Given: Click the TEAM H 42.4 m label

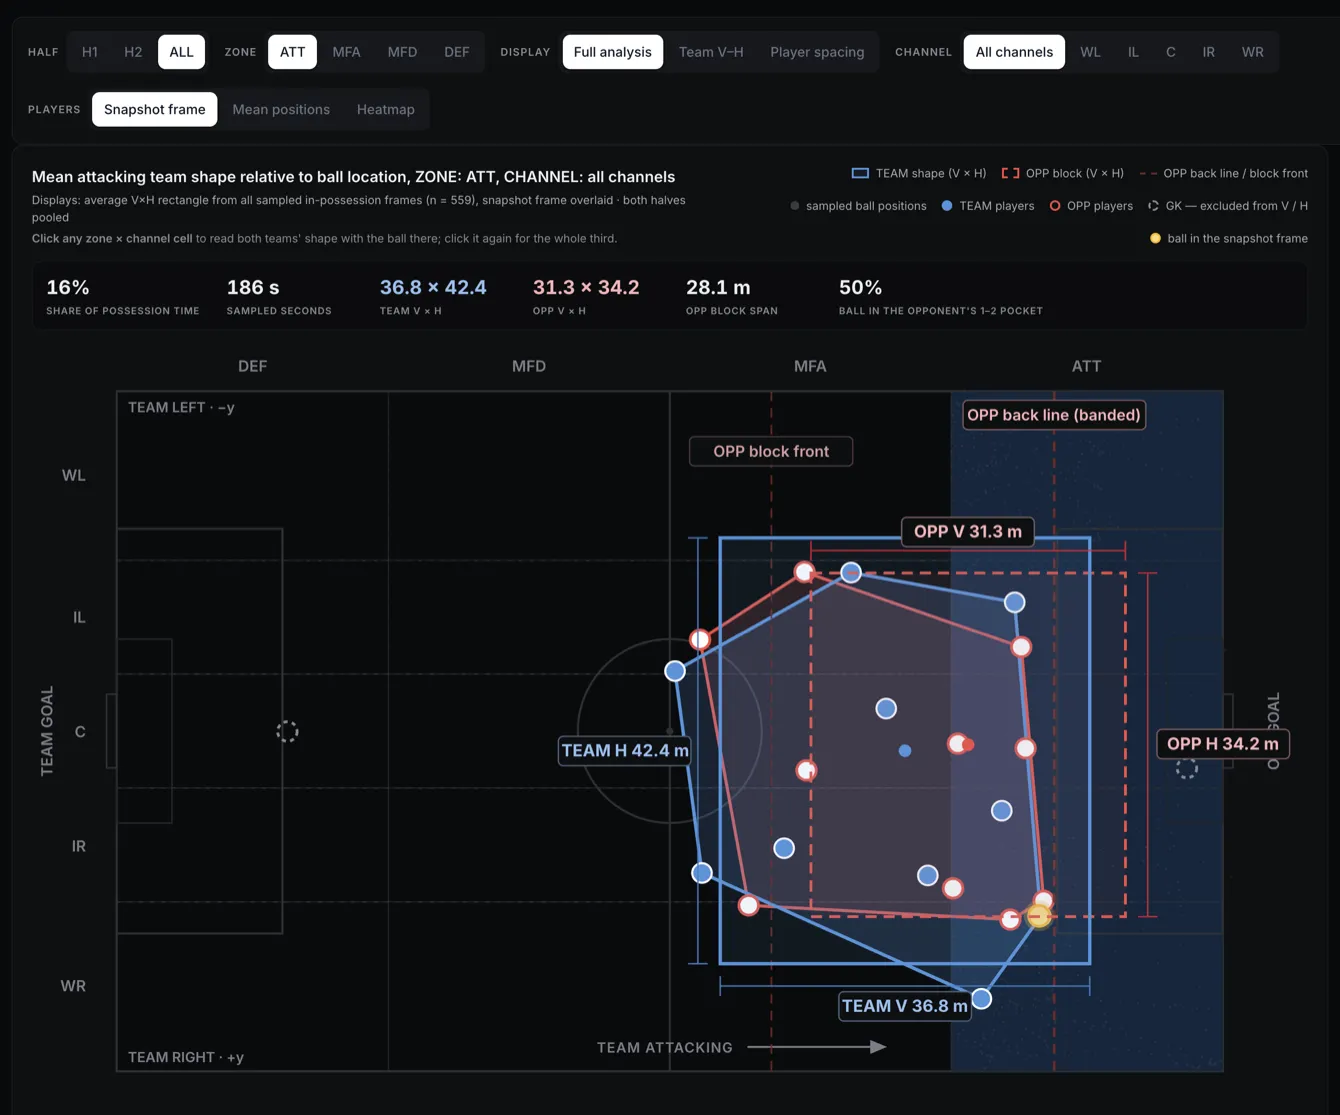Looking at the screenshot, I should pos(625,750).
